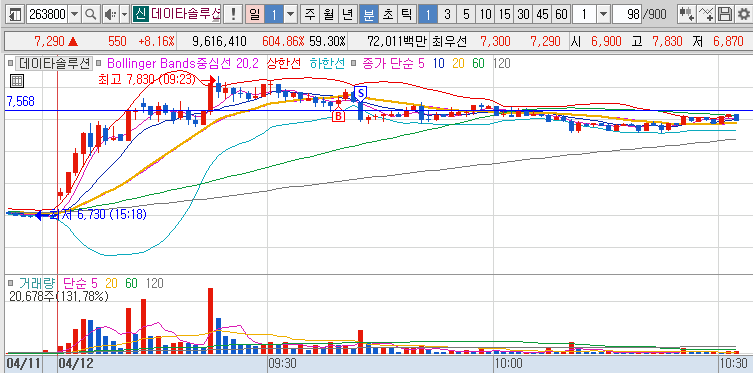Choose the 5-minute interval button
The image size is (753, 373).
tap(466, 14)
